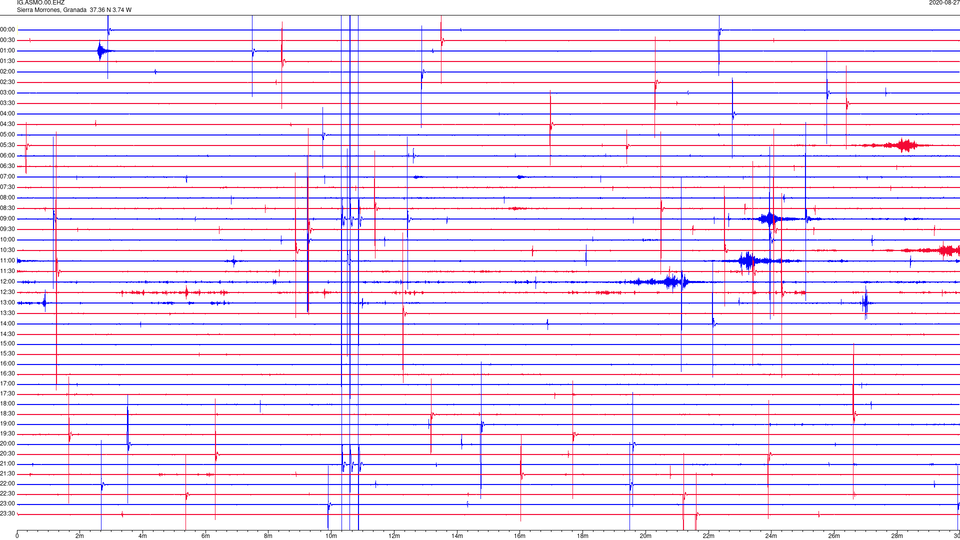Viewport: 960px width, 540px height.
Task: Select the 12:30 trace time label
Action: [x=8, y=292]
